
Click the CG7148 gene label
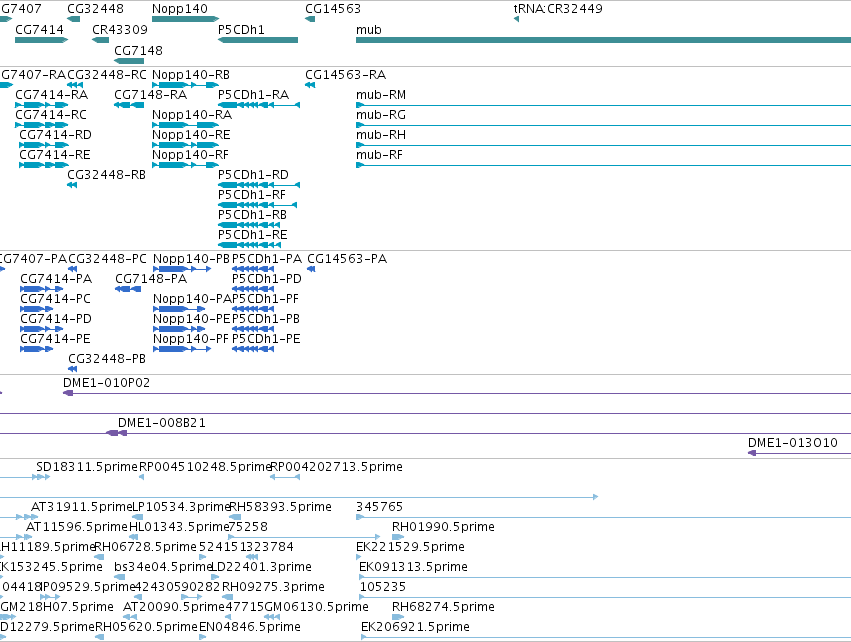(x=138, y=50)
